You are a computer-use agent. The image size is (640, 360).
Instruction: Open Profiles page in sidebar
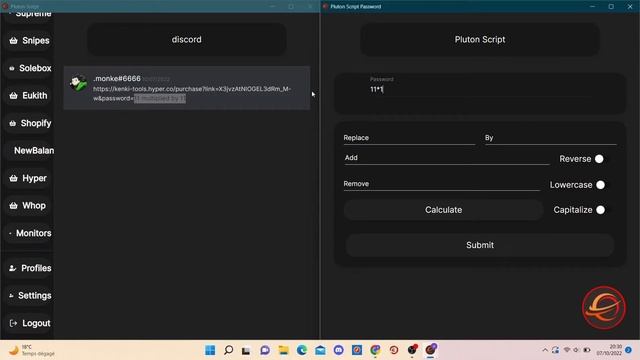point(29,268)
